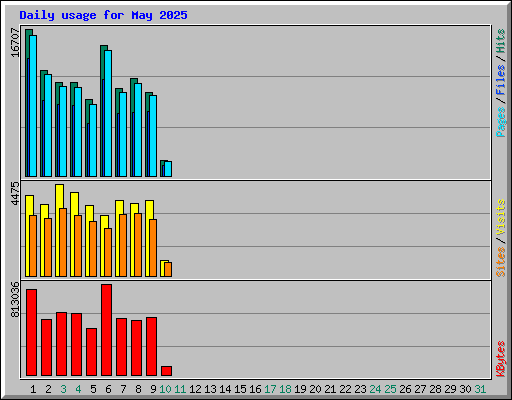Click day 28 on the date axis

click(435, 389)
